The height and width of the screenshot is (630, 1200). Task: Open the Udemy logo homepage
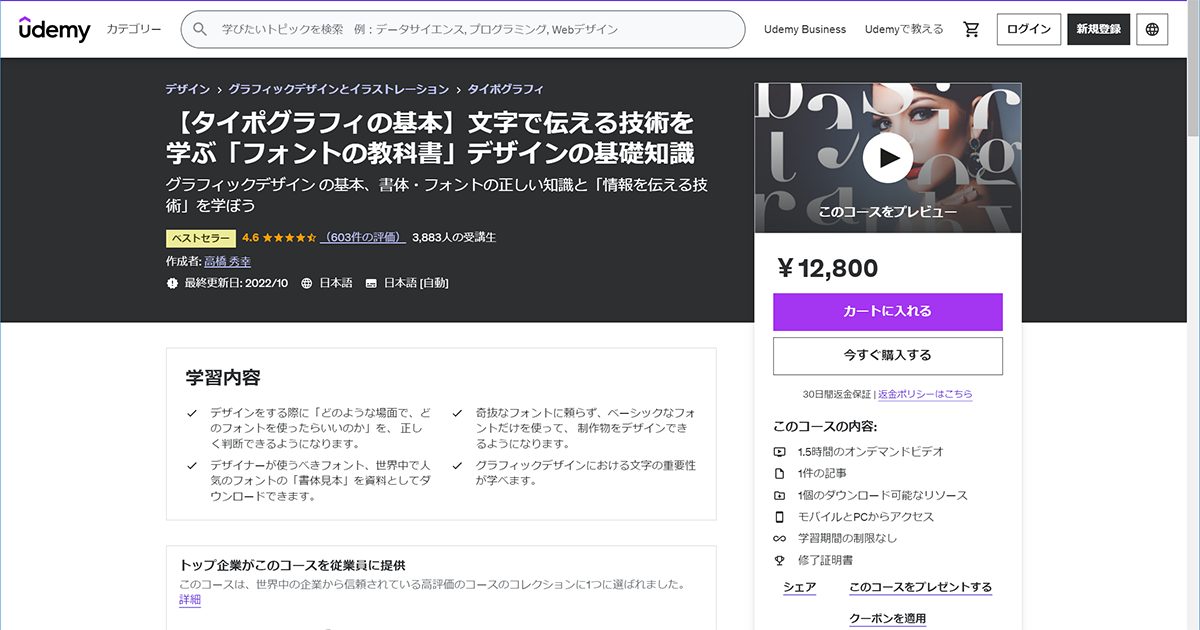coord(54,29)
